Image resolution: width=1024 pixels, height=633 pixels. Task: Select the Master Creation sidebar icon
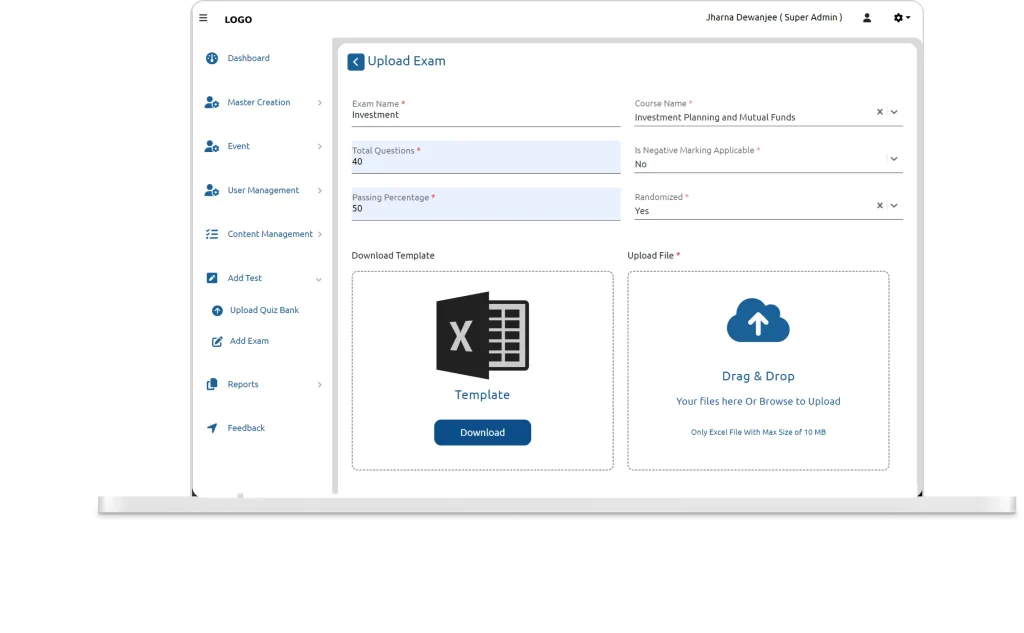(211, 102)
